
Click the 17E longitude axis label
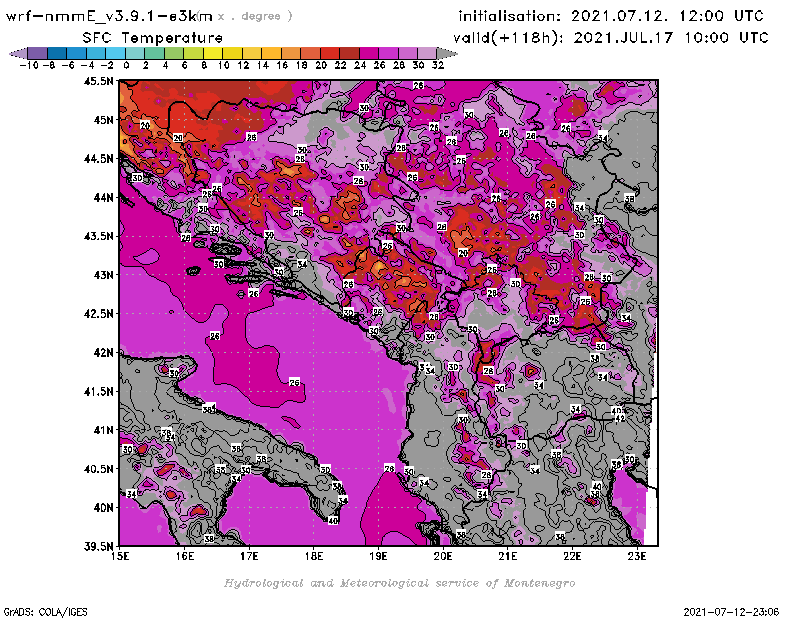(249, 556)
